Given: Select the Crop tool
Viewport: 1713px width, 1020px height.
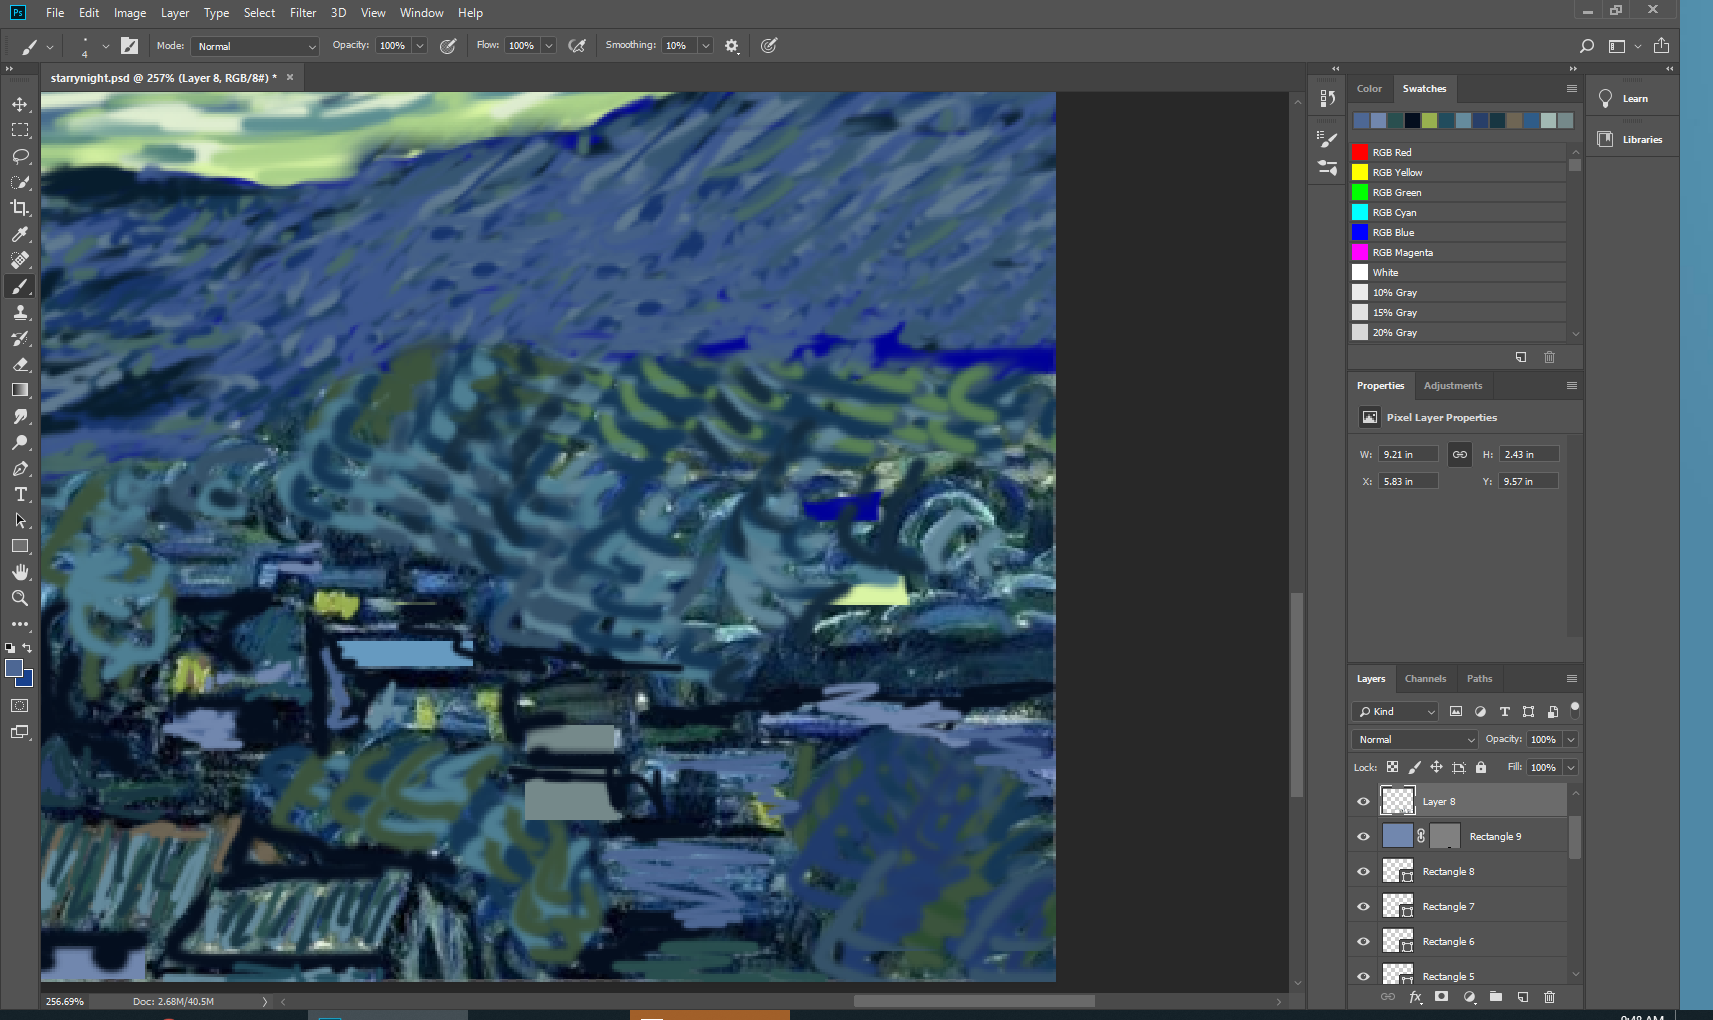Looking at the screenshot, I should click(x=20, y=208).
